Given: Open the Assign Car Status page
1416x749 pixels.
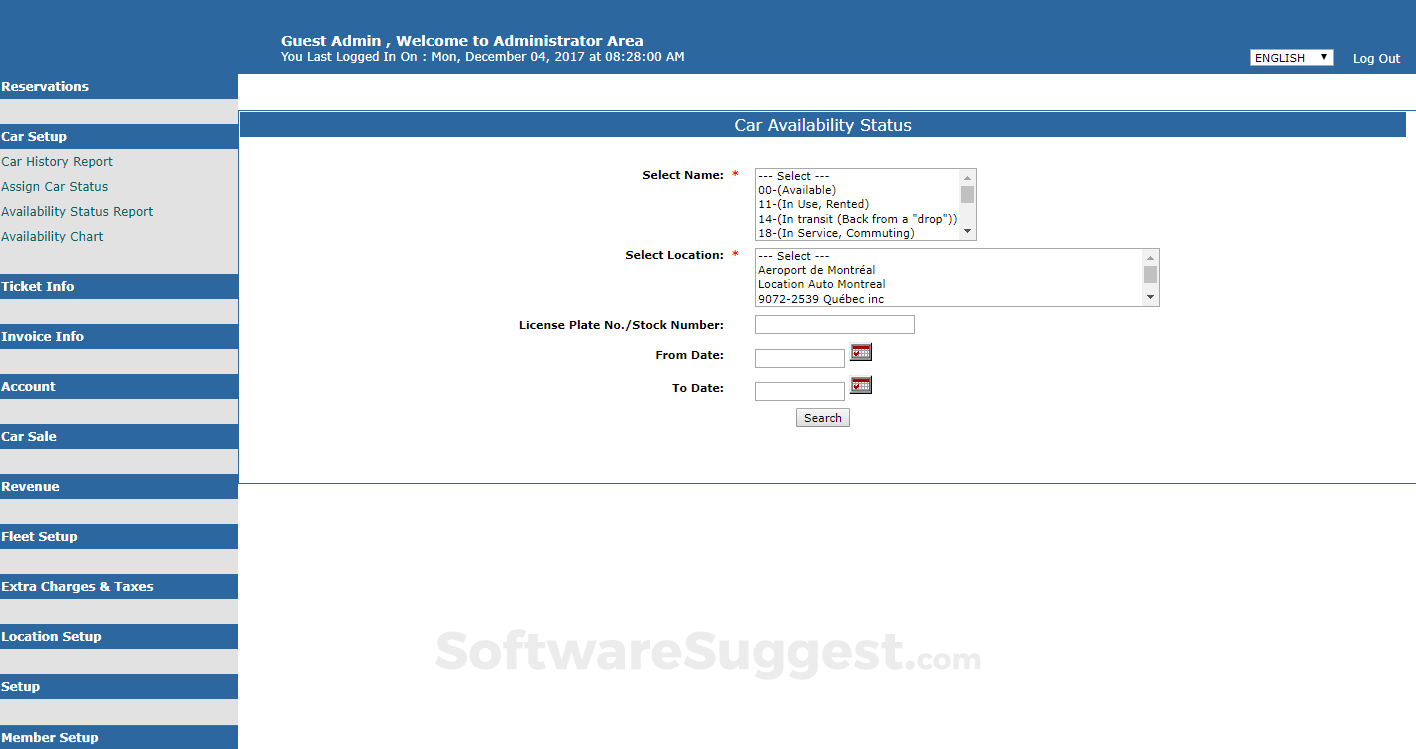Looking at the screenshot, I should pyautogui.click(x=55, y=186).
